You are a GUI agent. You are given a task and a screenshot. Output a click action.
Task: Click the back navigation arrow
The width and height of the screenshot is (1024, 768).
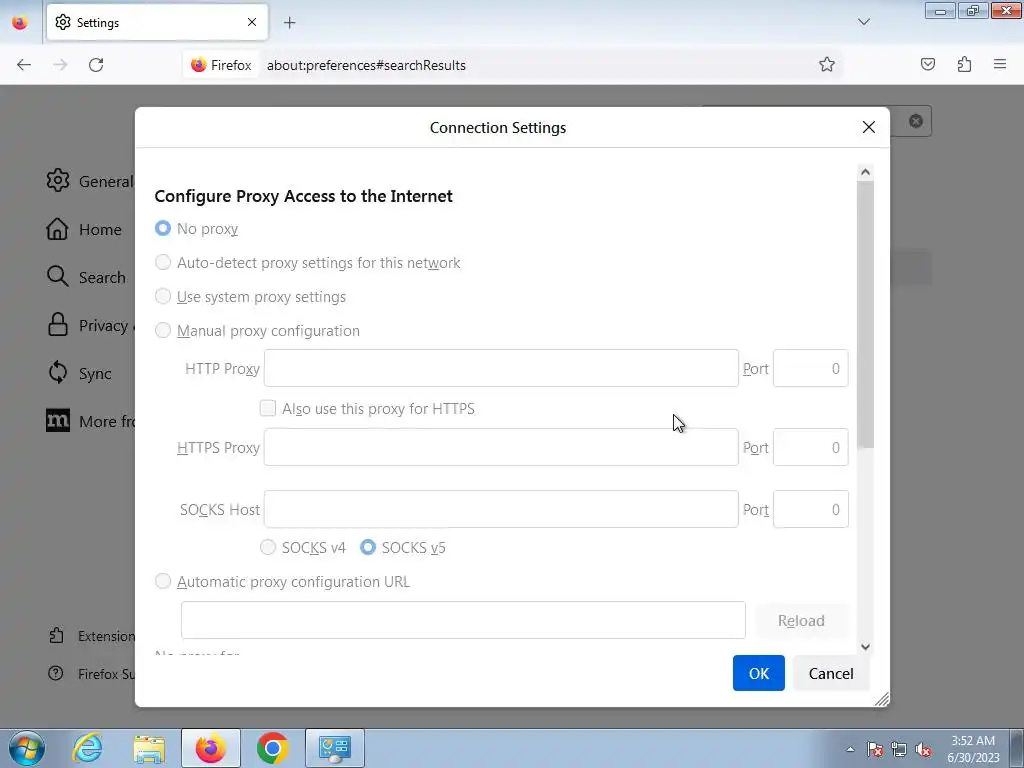(24, 65)
